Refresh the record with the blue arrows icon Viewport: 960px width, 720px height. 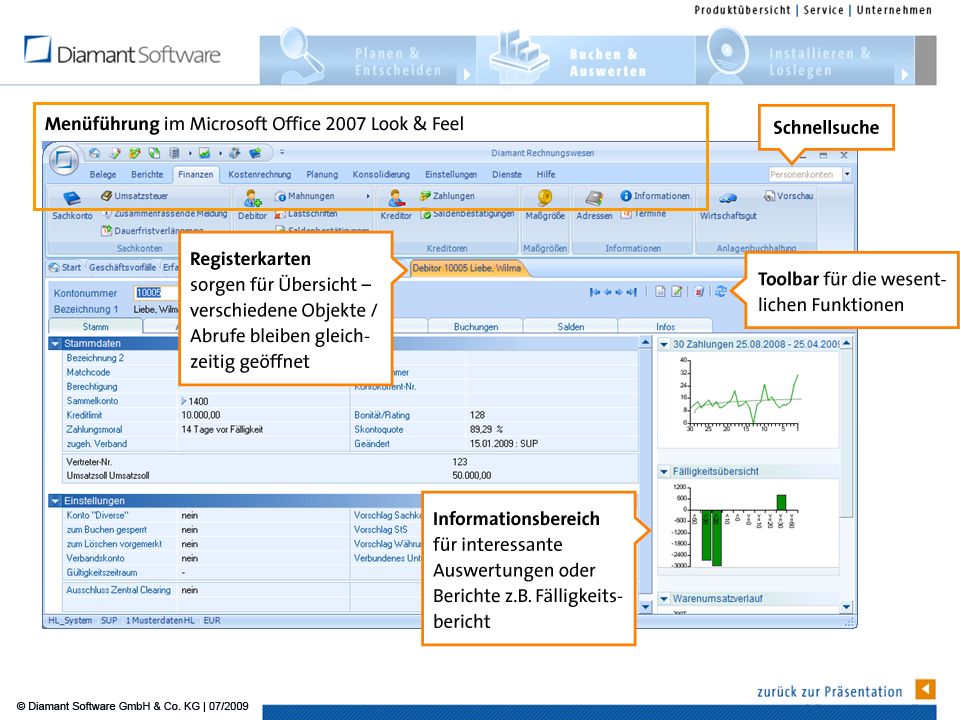721,291
